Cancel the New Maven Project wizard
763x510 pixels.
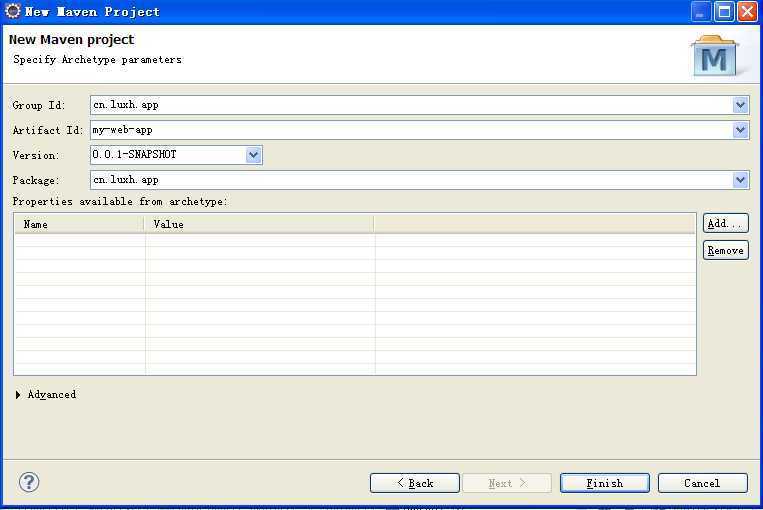pyautogui.click(x=702, y=483)
